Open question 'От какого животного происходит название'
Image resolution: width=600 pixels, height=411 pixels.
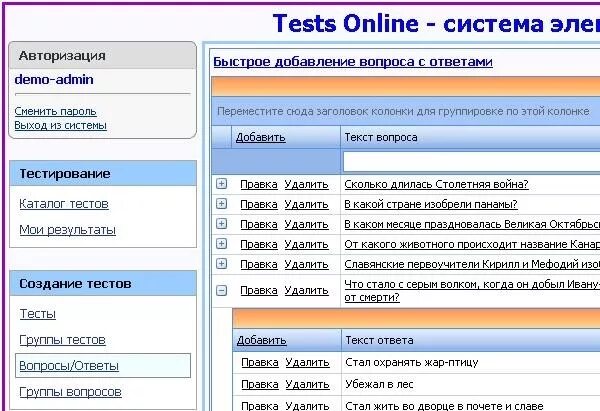(x=472, y=244)
